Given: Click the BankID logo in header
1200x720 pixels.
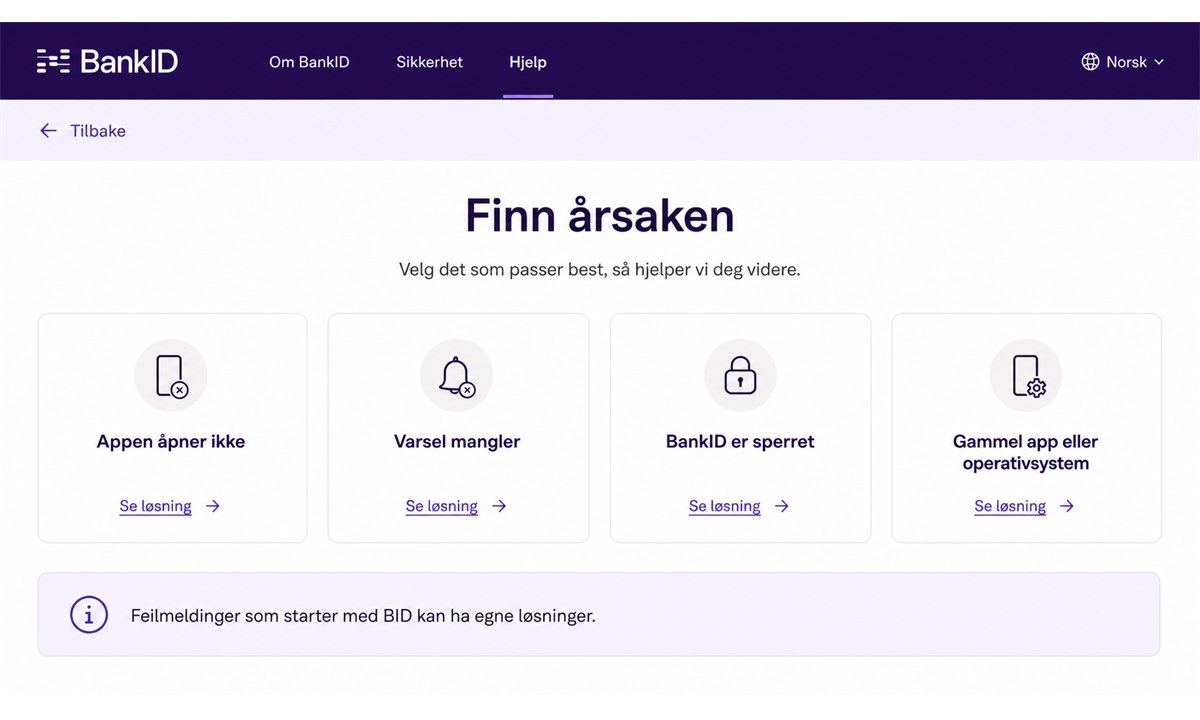Looking at the screenshot, I should tap(107, 61).
